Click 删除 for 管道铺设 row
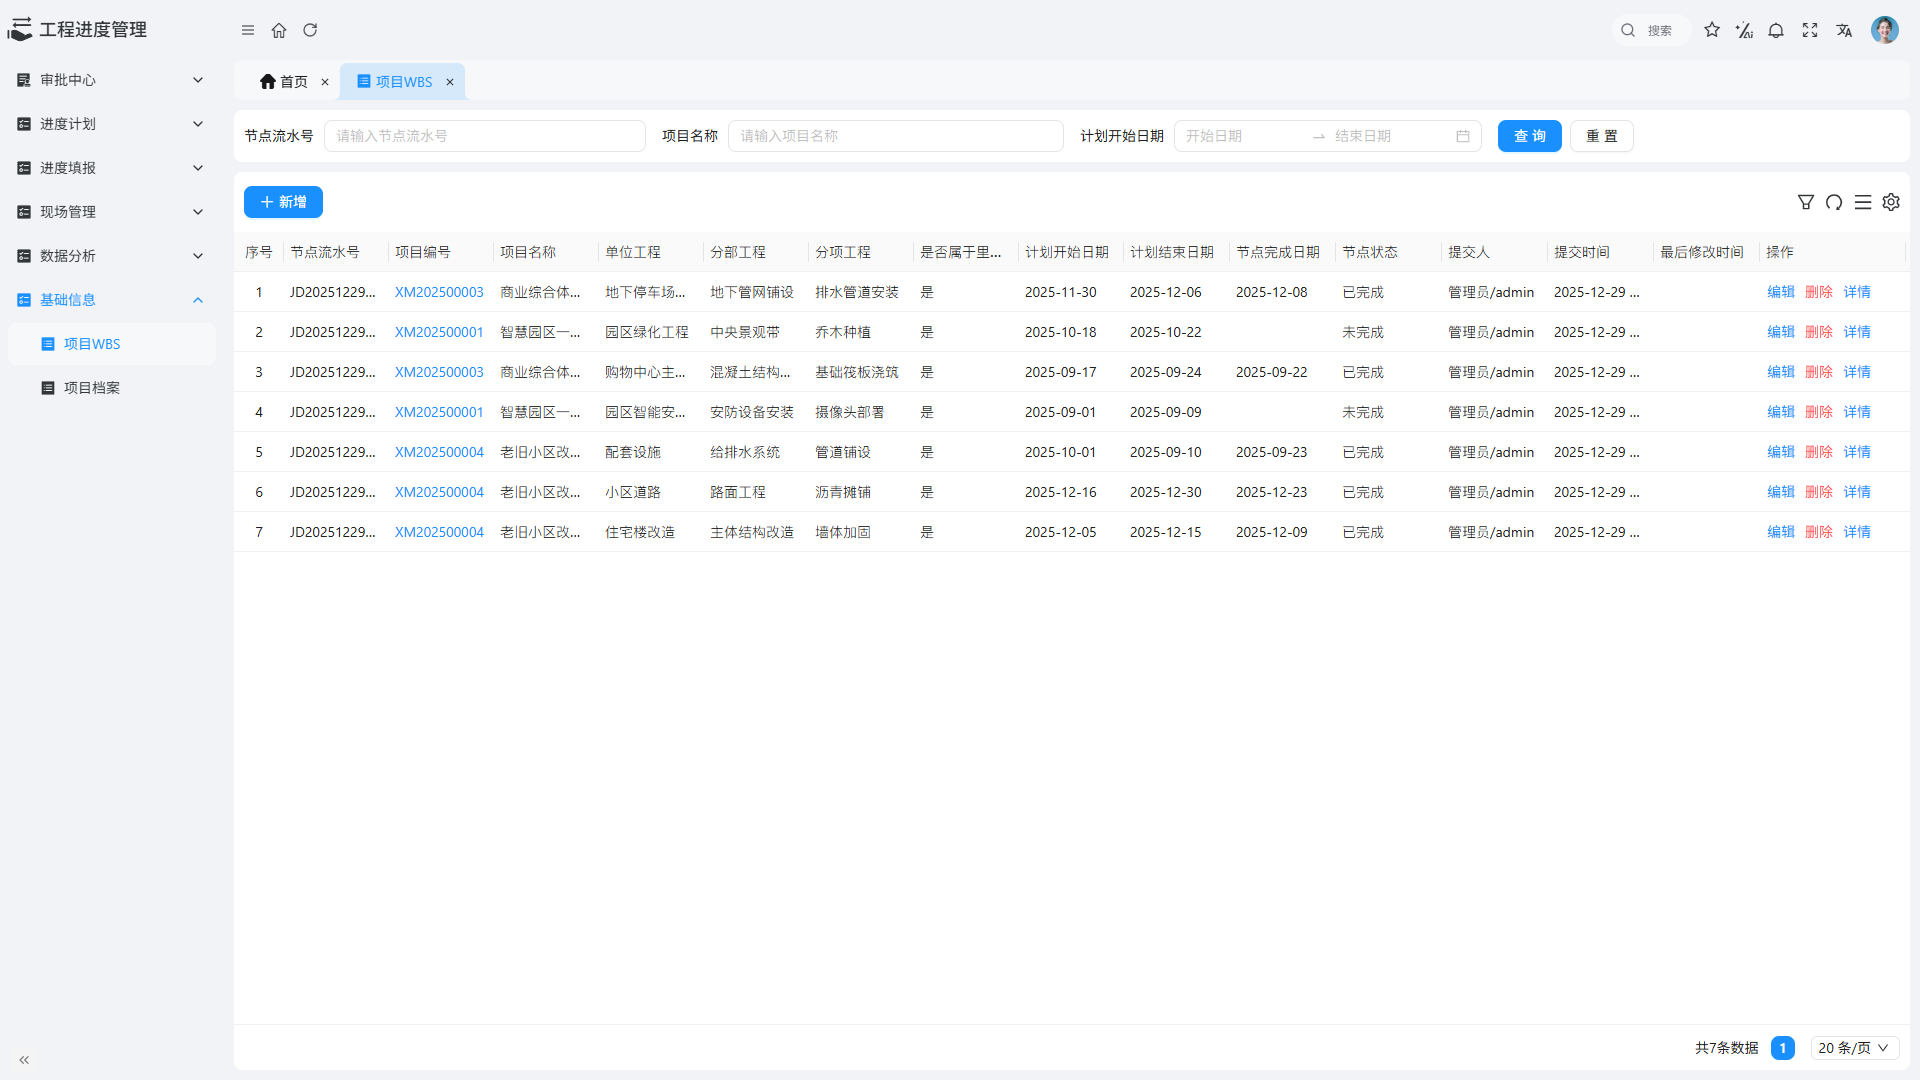Image resolution: width=1920 pixels, height=1080 pixels. 1818,452
